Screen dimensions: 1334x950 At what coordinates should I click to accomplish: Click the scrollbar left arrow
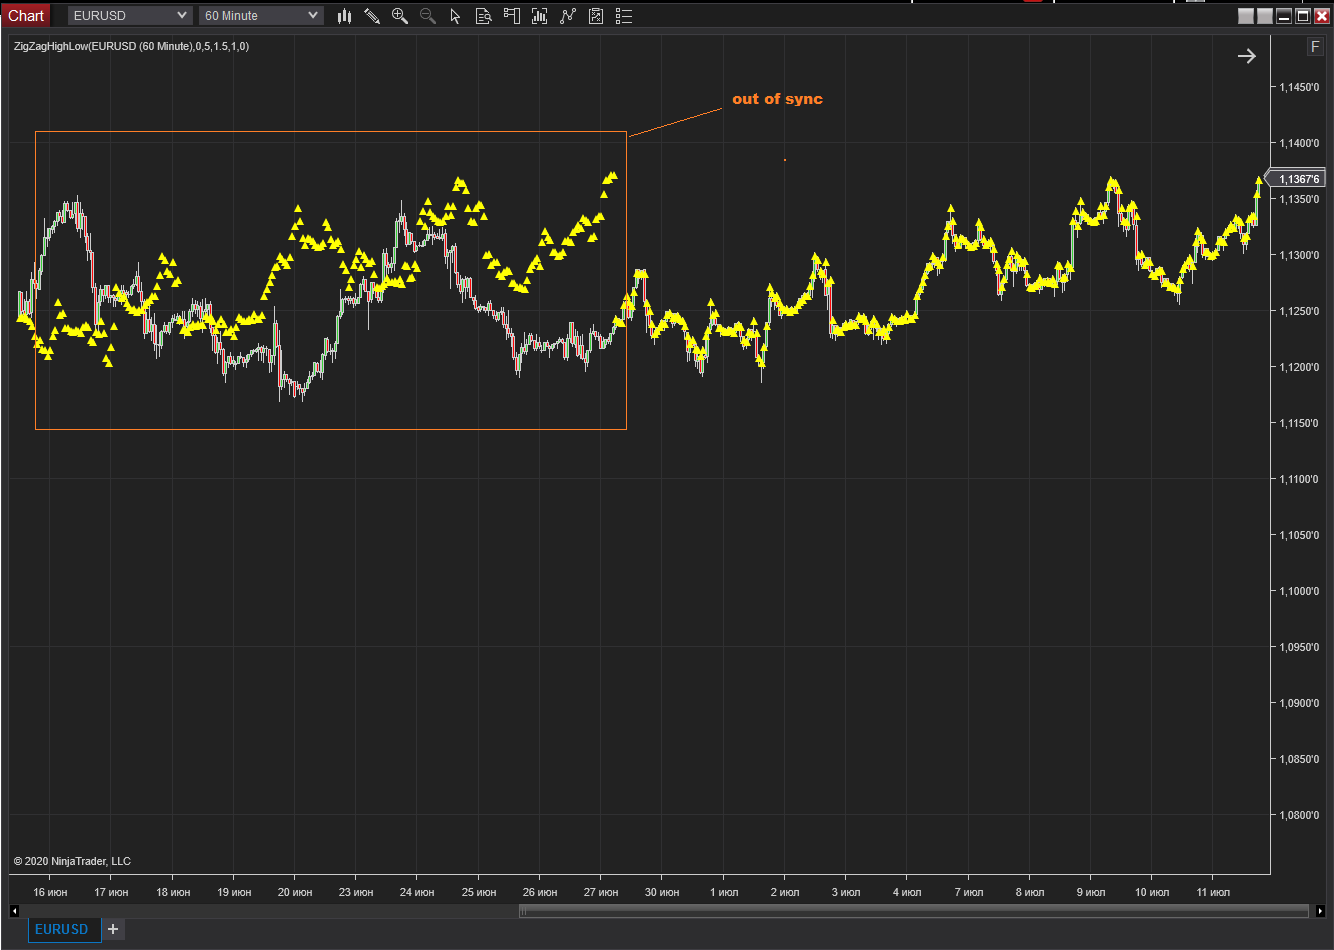click(14, 911)
